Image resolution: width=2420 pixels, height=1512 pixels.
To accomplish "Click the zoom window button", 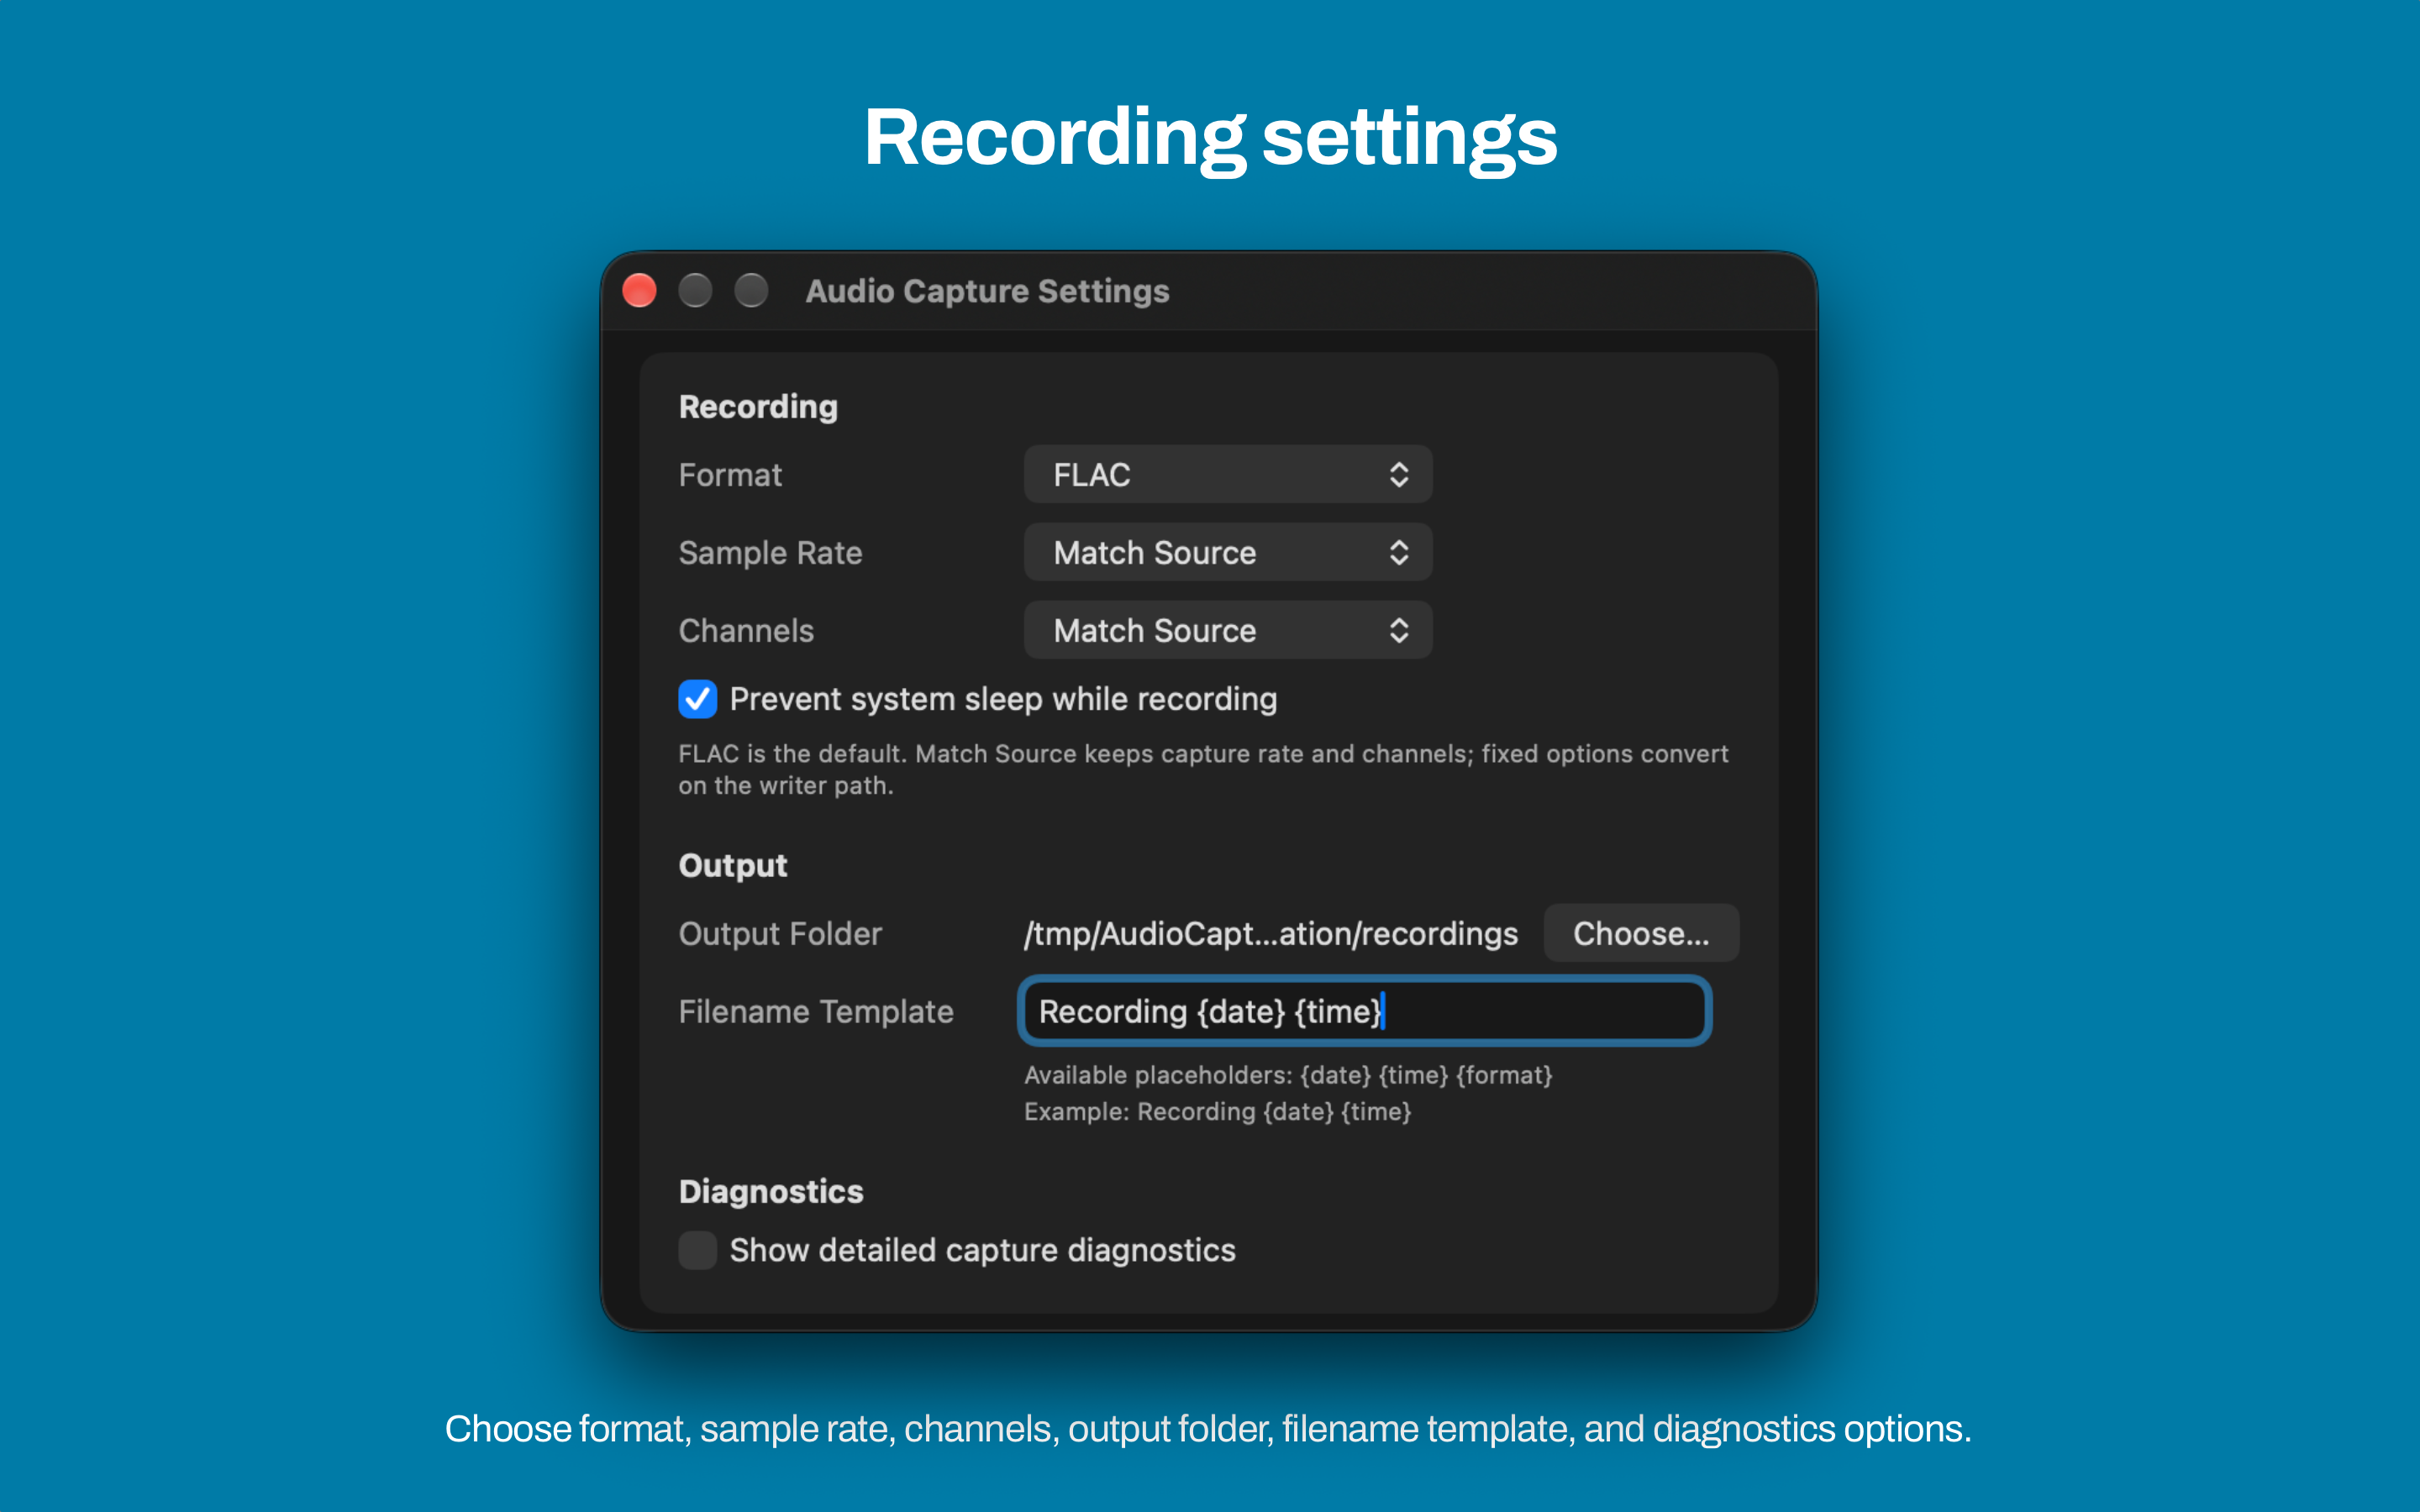I will pyautogui.click(x=751, y=291).
